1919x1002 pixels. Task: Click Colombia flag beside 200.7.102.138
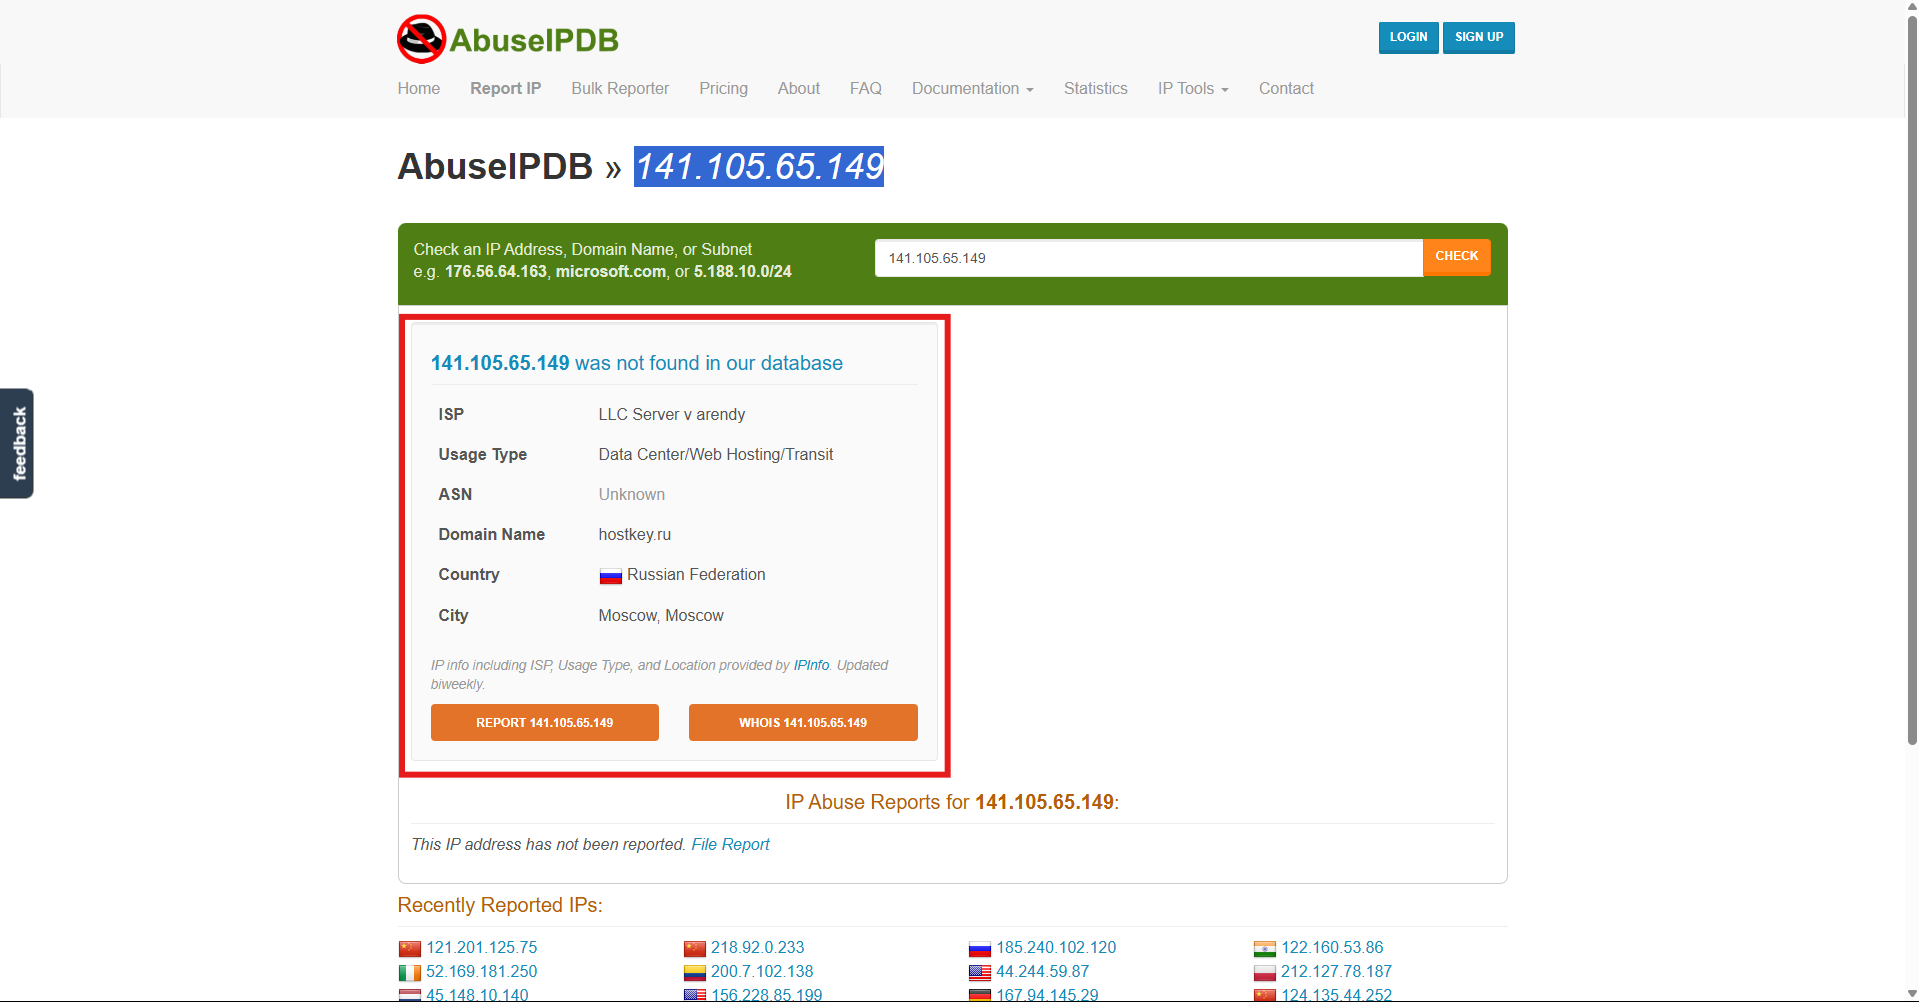pyautogui.click(x=695, y=972)
